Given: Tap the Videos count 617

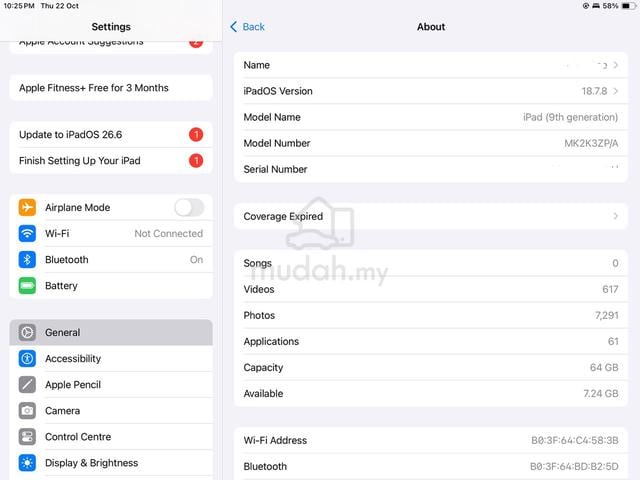Looking at the screenshot, I should pos(610,289).
